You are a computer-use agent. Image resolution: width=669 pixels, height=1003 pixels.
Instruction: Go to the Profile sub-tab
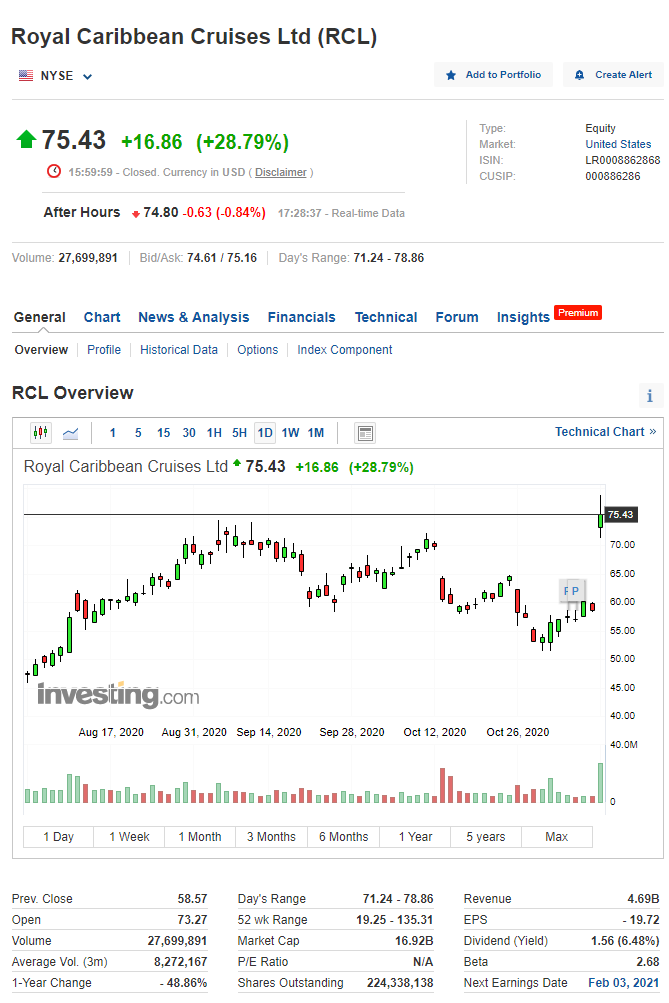pyautogui.click(x=104, y=350)
